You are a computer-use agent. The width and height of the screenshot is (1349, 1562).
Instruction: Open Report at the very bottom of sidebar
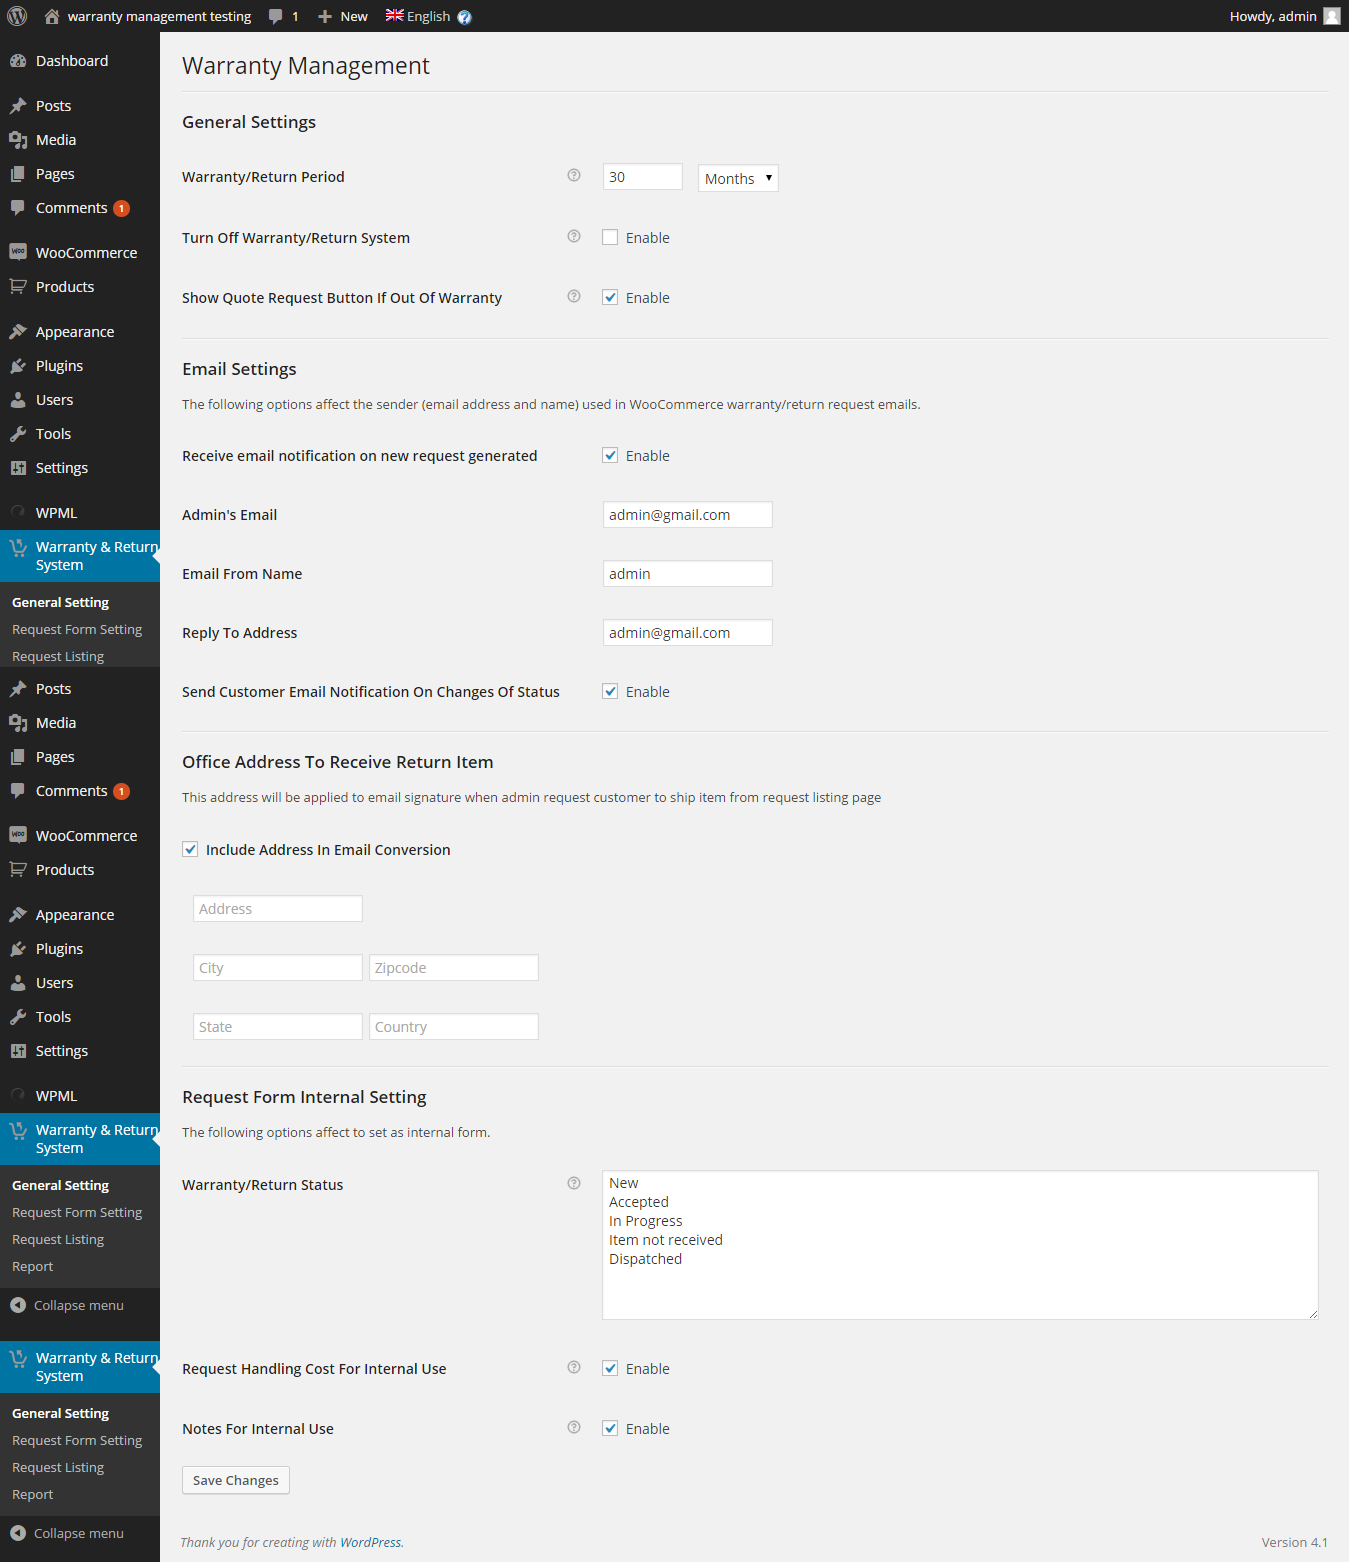[x=33, y=1494]
